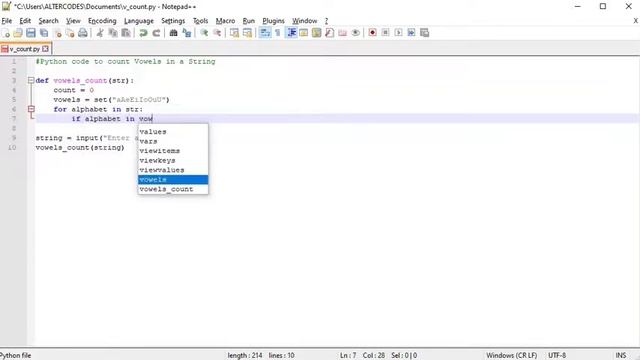Image resolution: width=640 pixels, height=360 pixels.
Task: Choose 'values' from the autocomplete list
Action: (173, 132)
